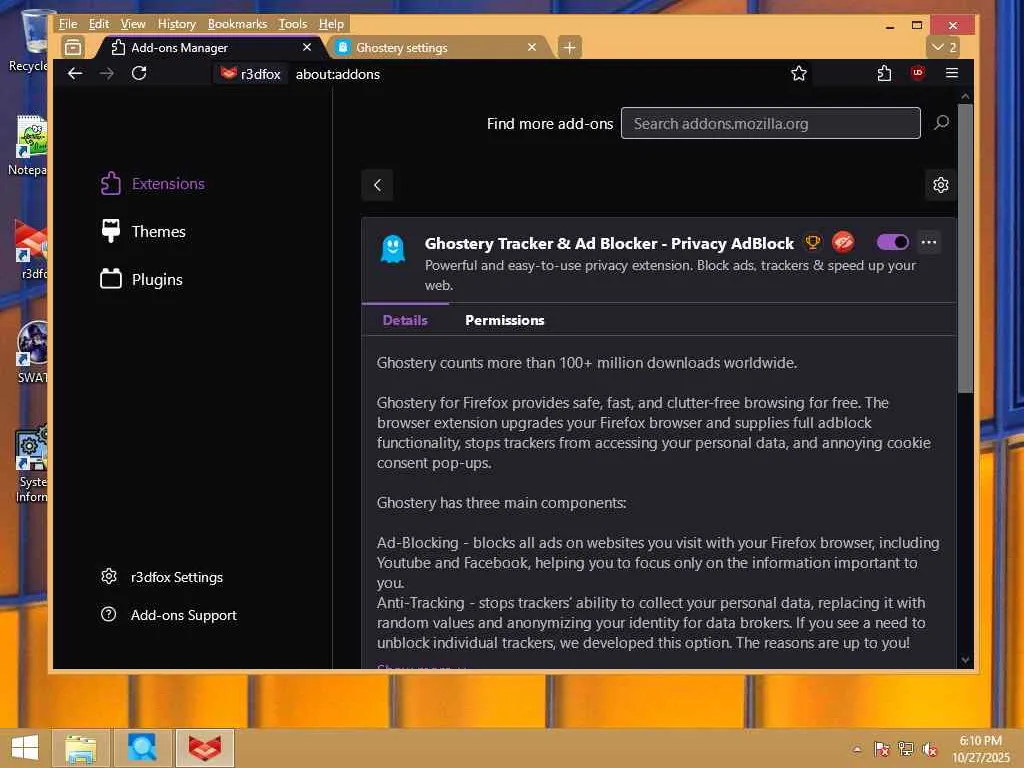
Task: Open the Tools menu
Action: pyautogui.click(x=293, y=24)
